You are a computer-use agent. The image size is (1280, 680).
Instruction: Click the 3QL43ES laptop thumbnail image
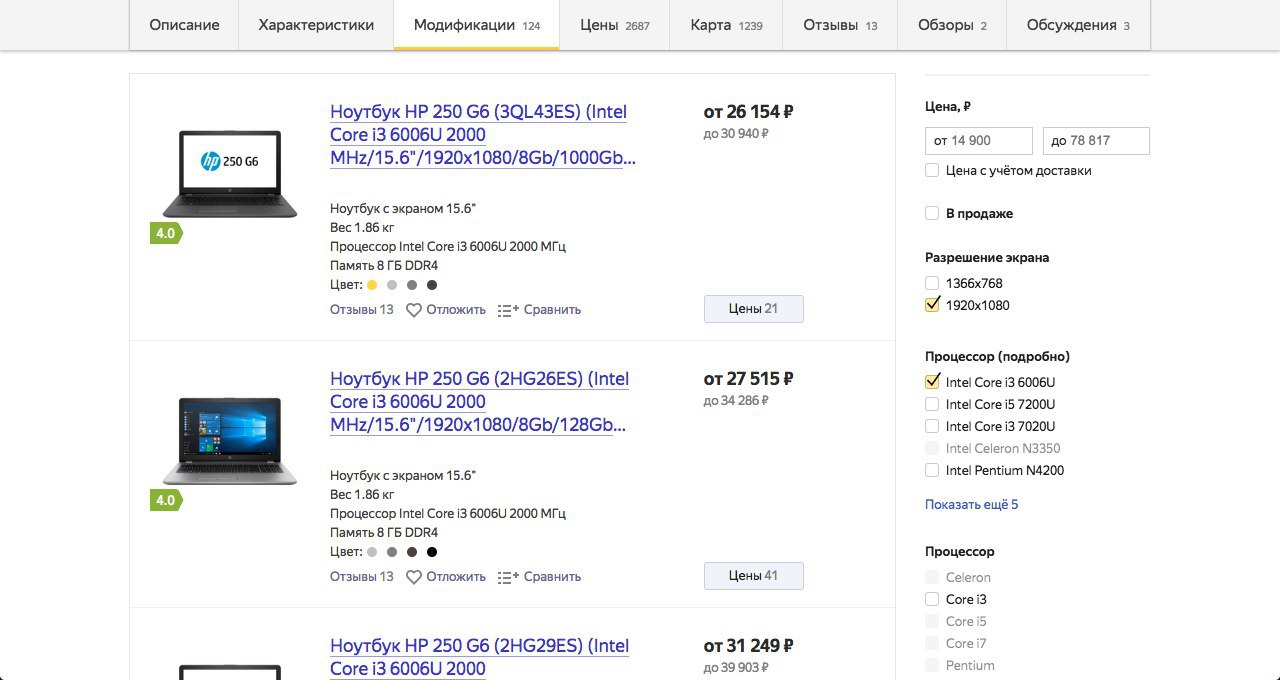pyautogui.click(x=230, y=173)
